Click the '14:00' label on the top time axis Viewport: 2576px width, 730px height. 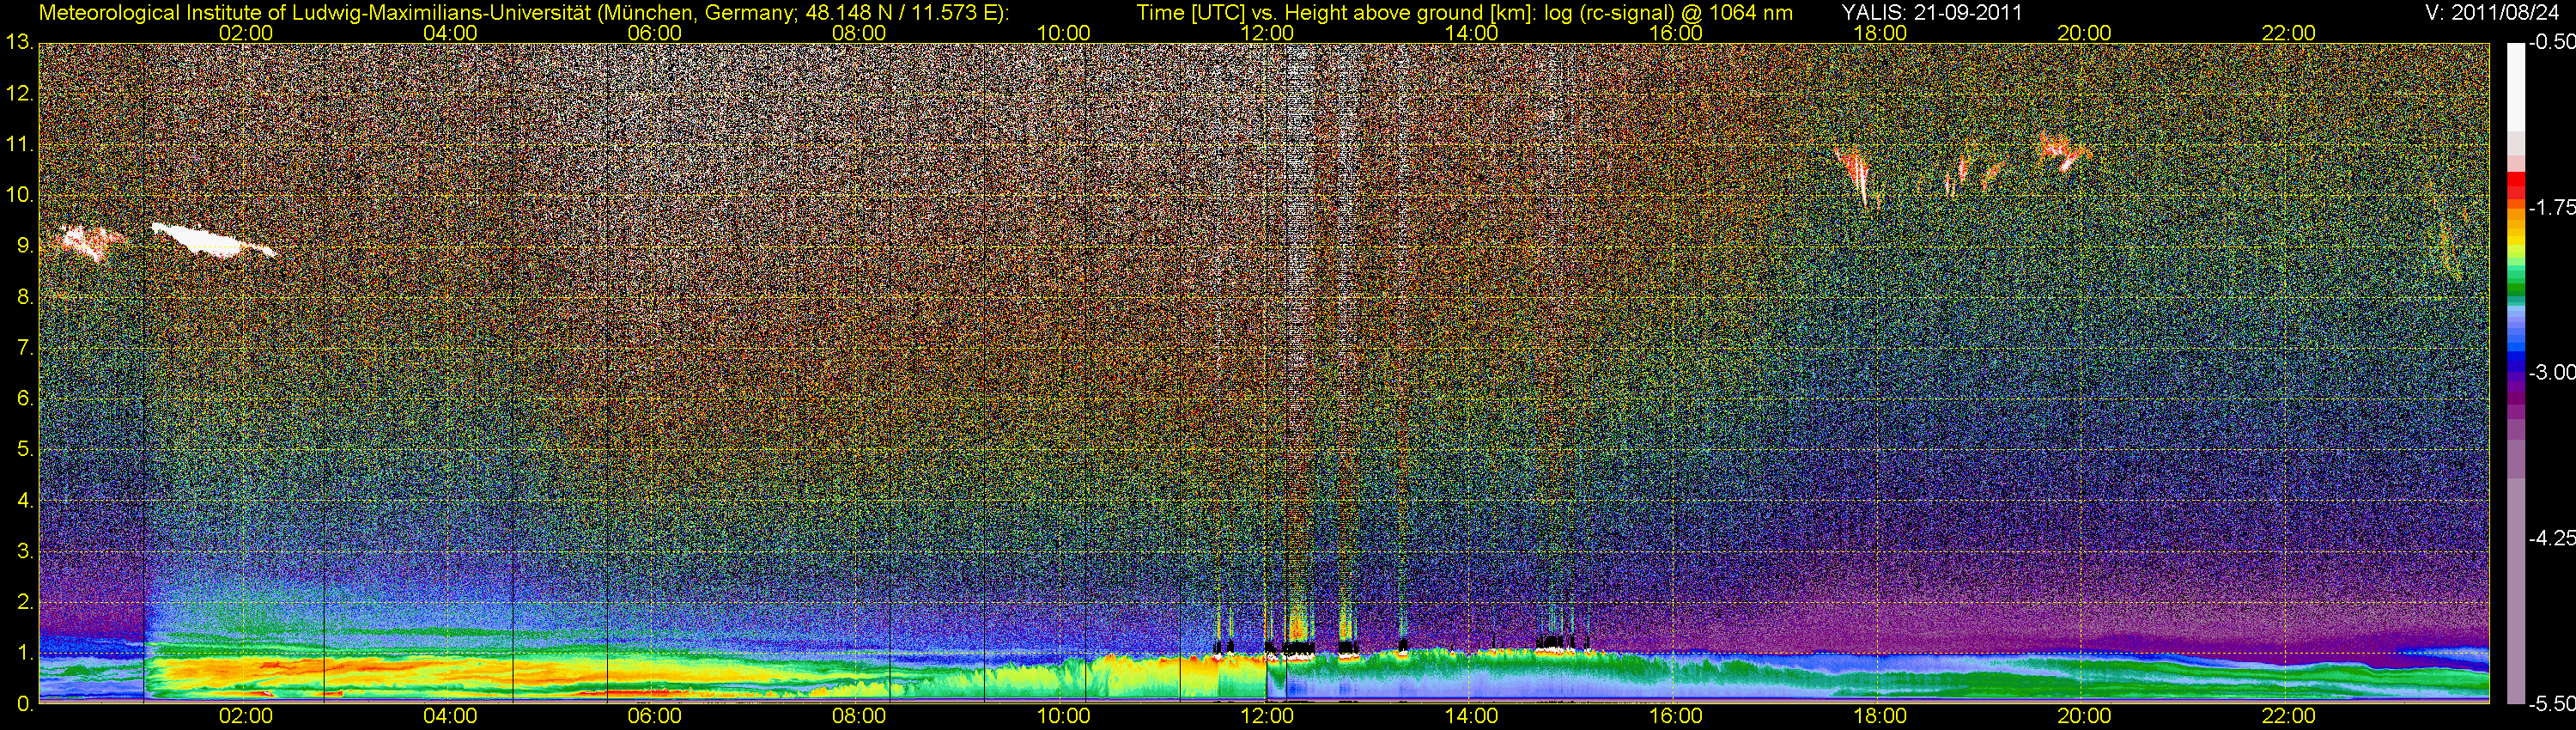click(x=1471, y=33)
